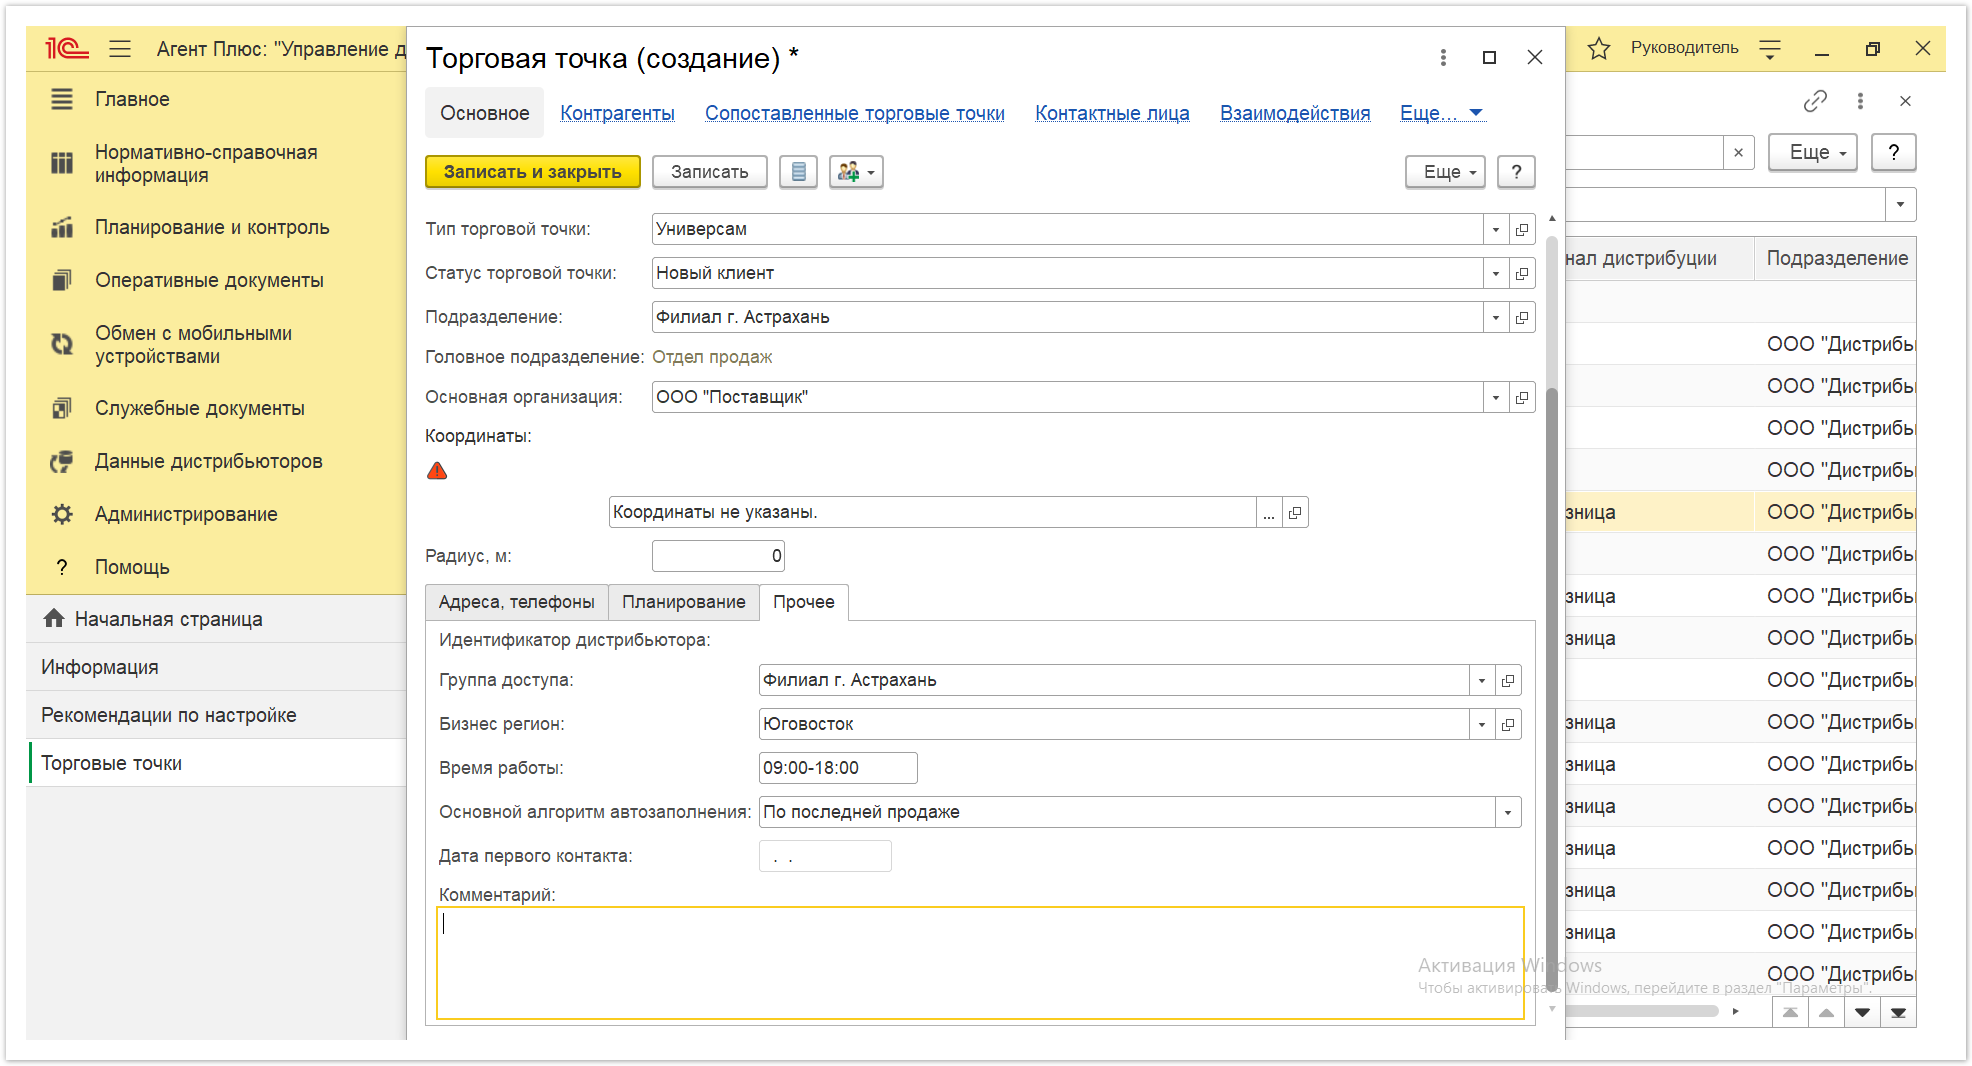This screenshot has width=1972, height=1066.
Task: Open Планирование и контроль section
Action: coord(212,227)
